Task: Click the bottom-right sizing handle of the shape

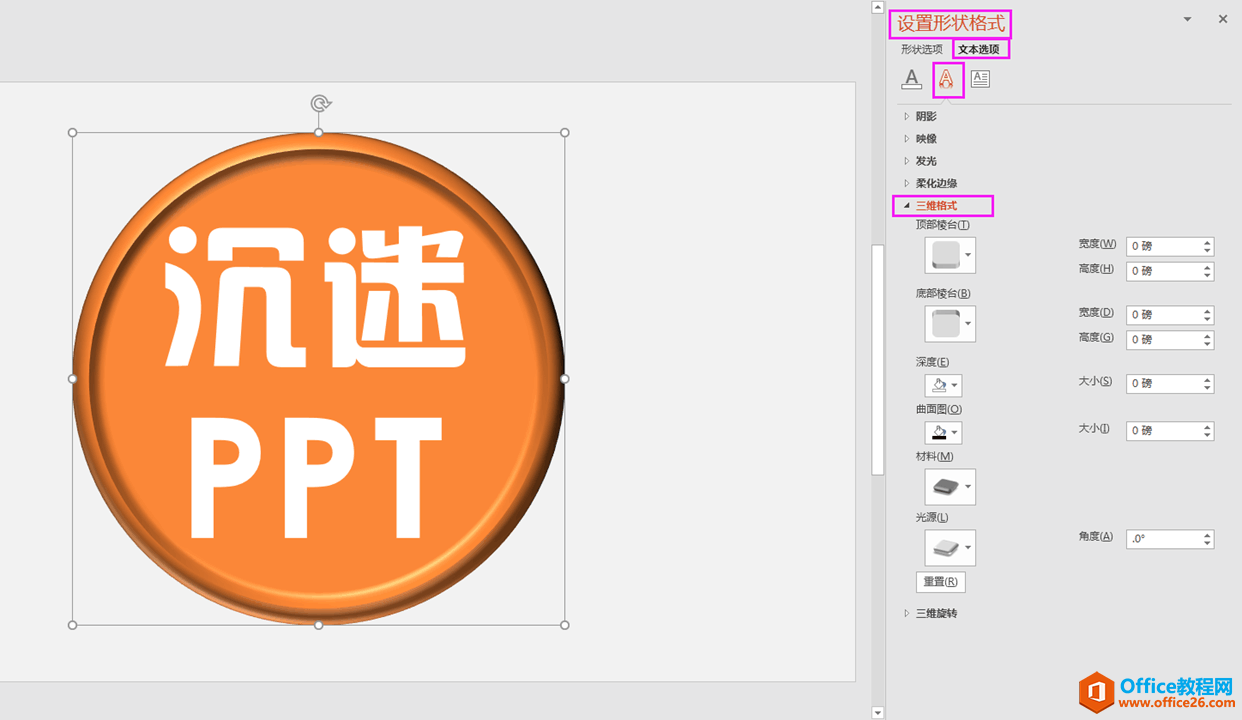Action: tap(565, 625)
